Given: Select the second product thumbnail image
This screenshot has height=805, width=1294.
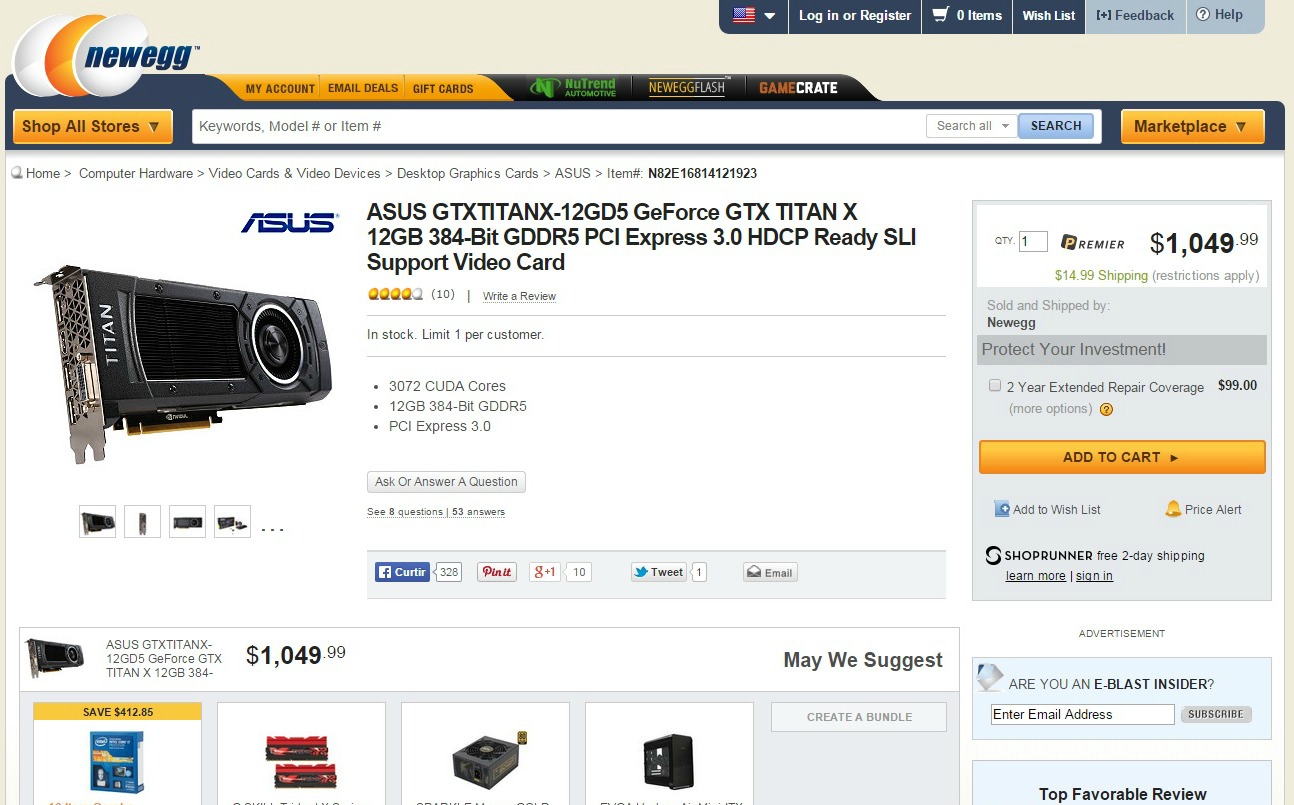Looking at the screenshot, I should pos(142,521).
